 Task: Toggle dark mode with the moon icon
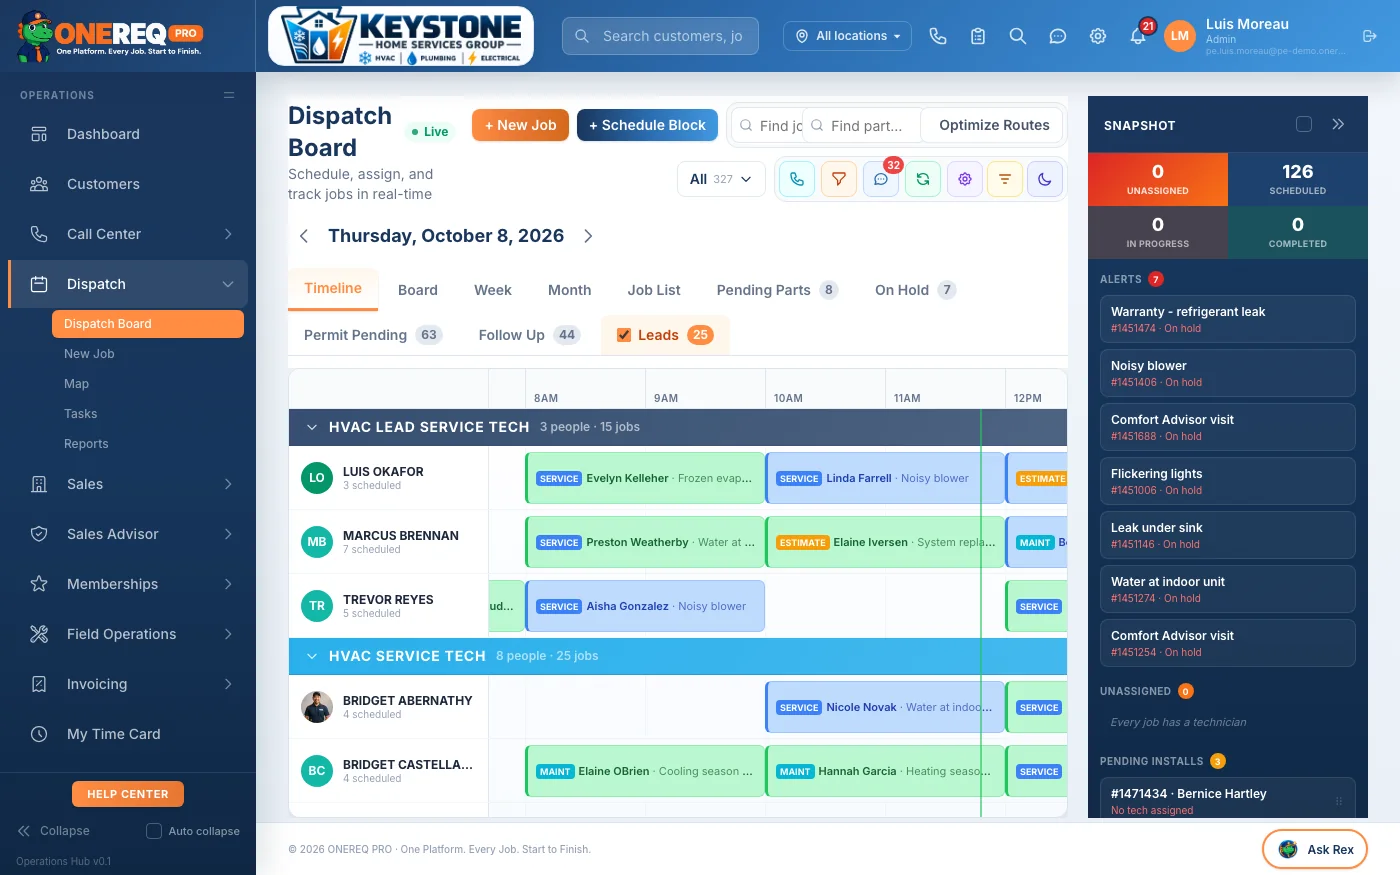(x=1045, y=179)
